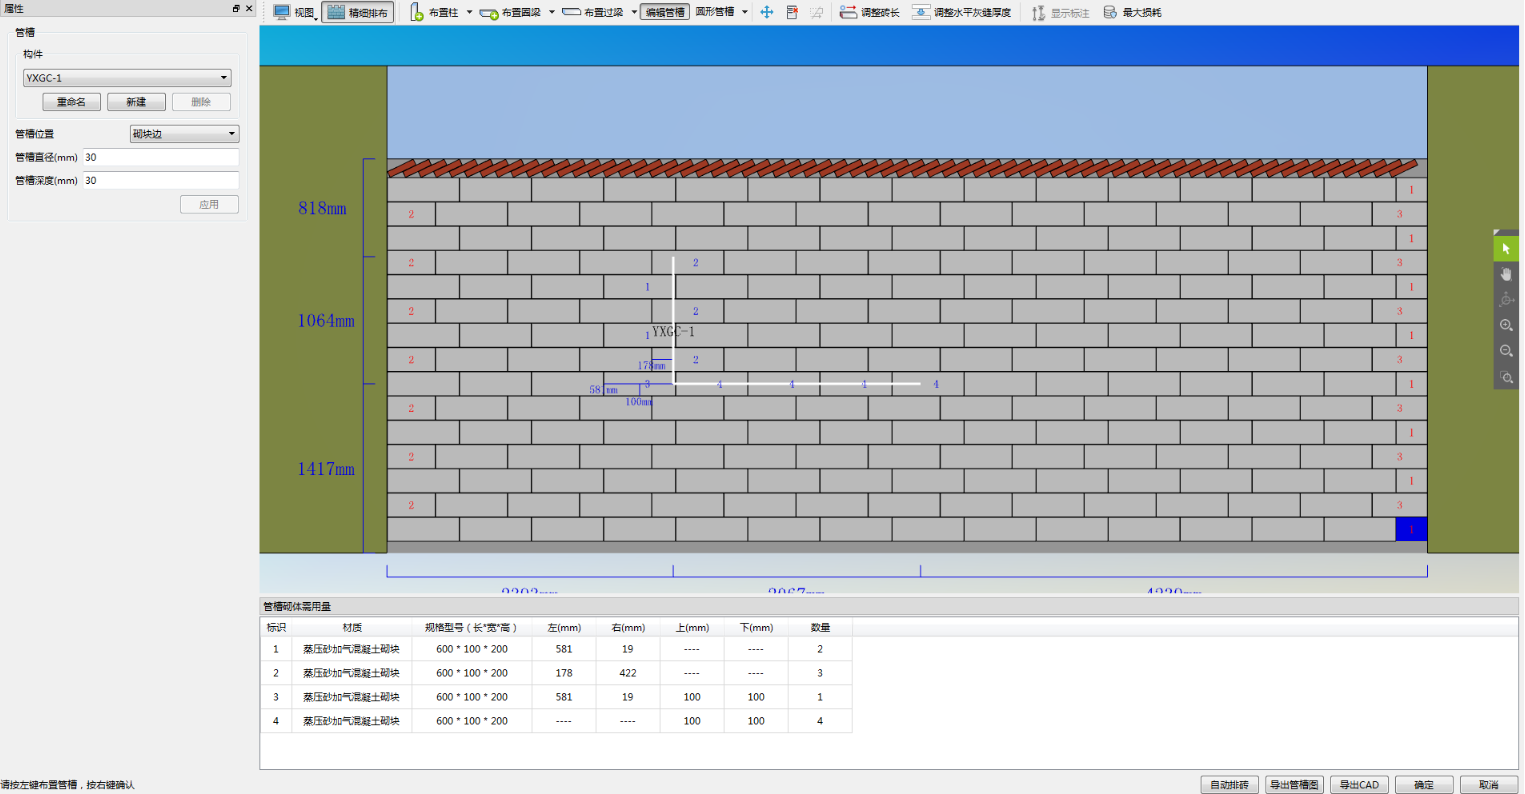Open the 视图 view menu

click(x=294, y=12)
